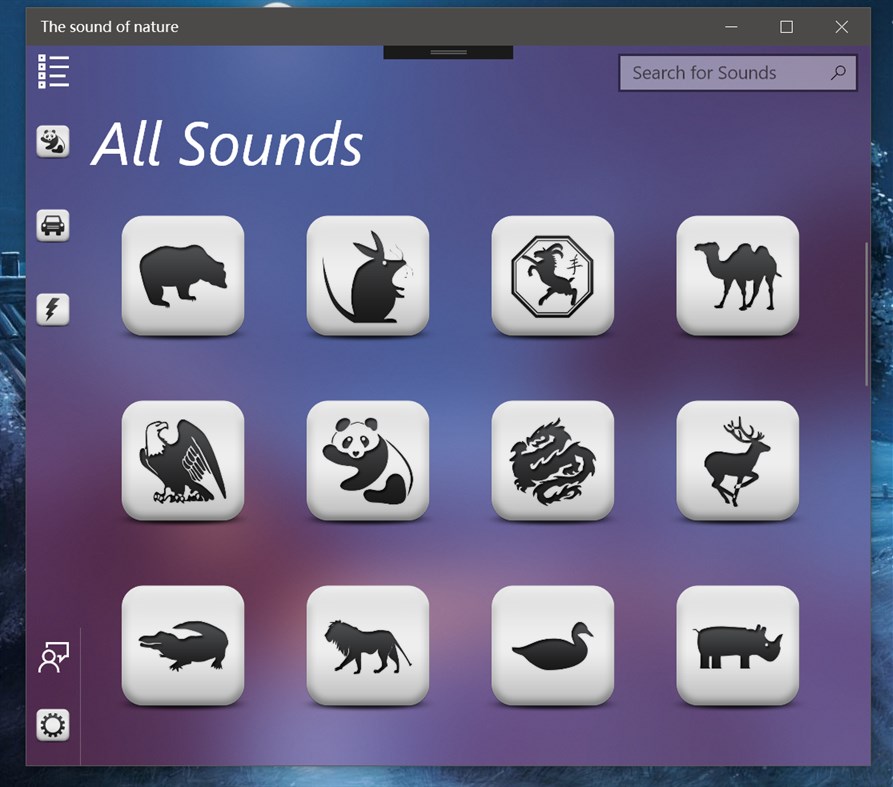
Task: Play the crocodile sound tile
Action: (x=183, y=645)
